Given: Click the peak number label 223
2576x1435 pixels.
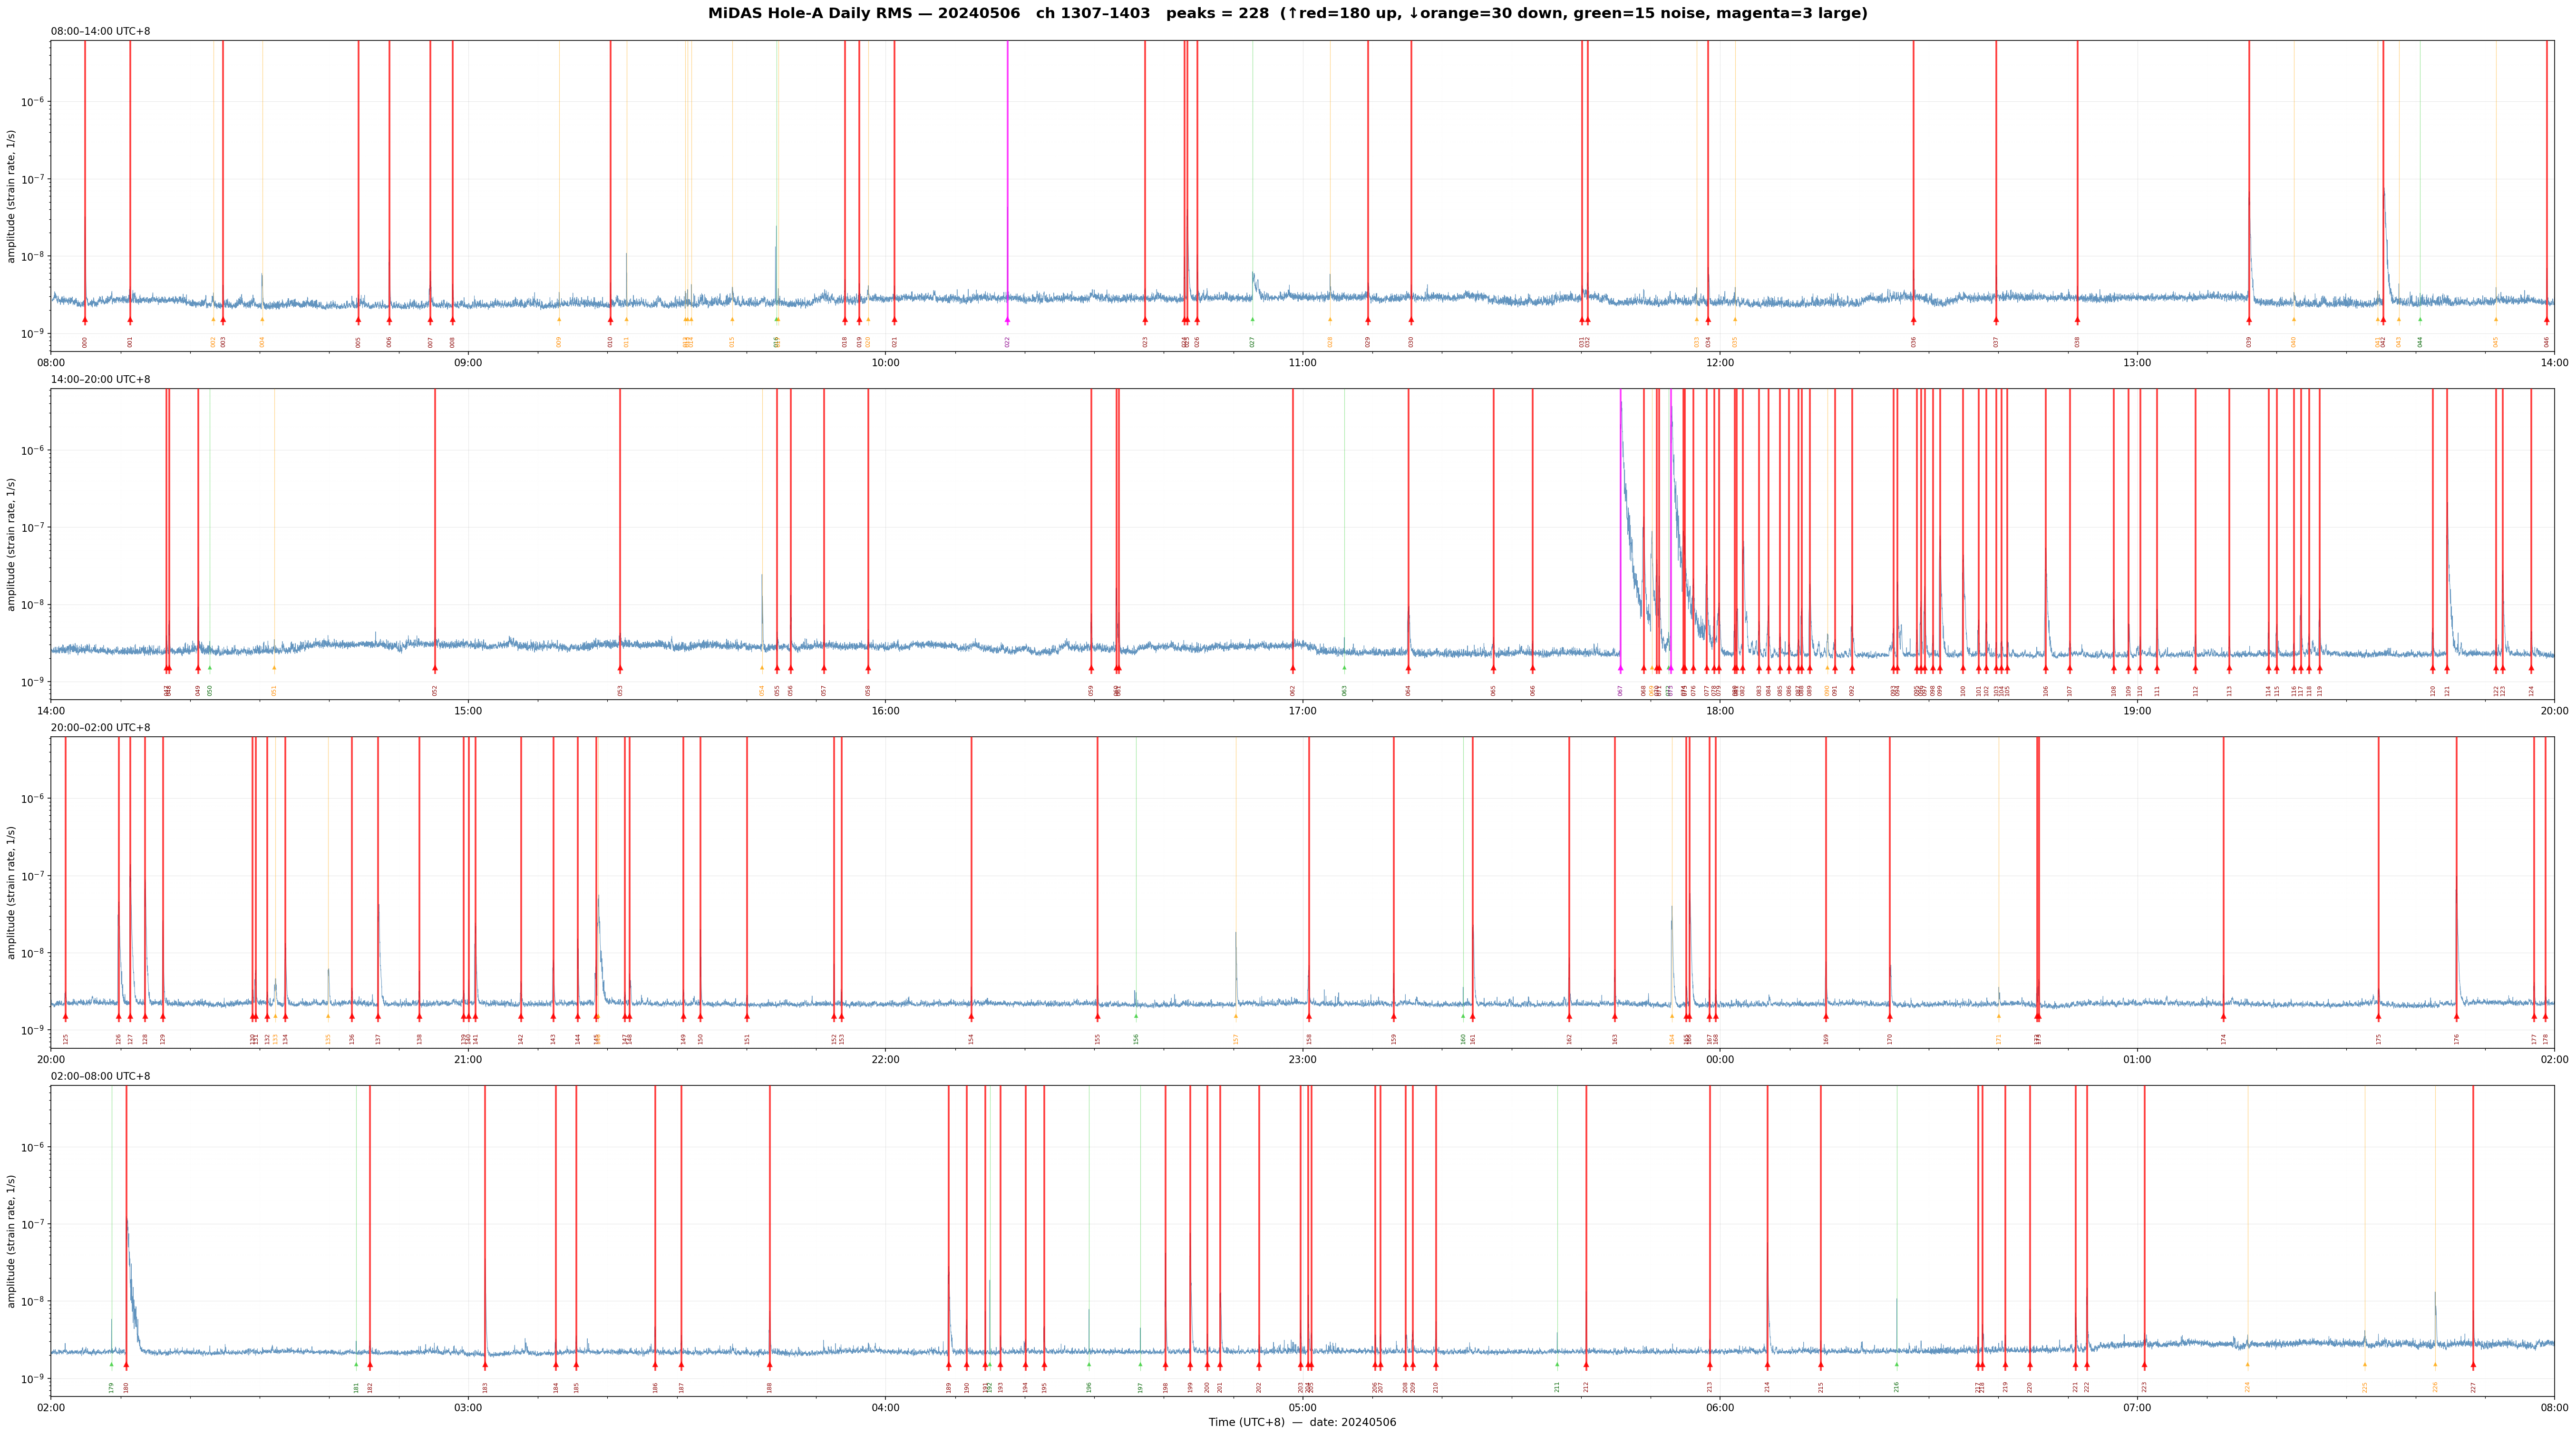Looking at the screenshot, I should [x=2144, y=1387].
